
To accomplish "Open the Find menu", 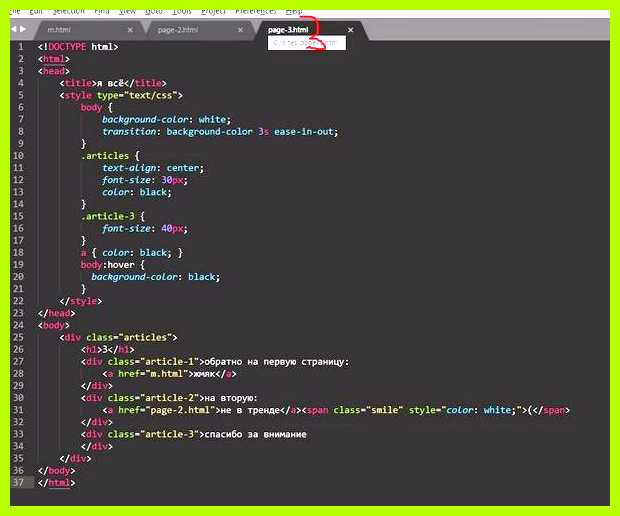I will [x=102, y=11].
